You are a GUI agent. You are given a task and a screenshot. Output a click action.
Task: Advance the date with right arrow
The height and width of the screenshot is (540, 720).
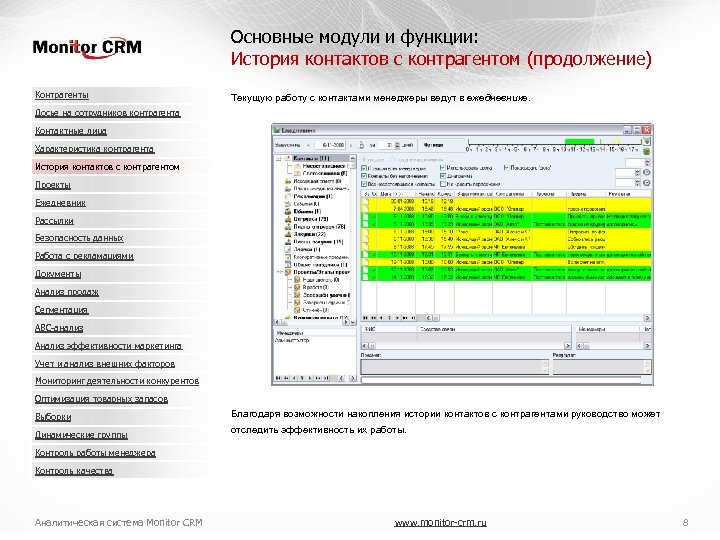pos(351,145)
